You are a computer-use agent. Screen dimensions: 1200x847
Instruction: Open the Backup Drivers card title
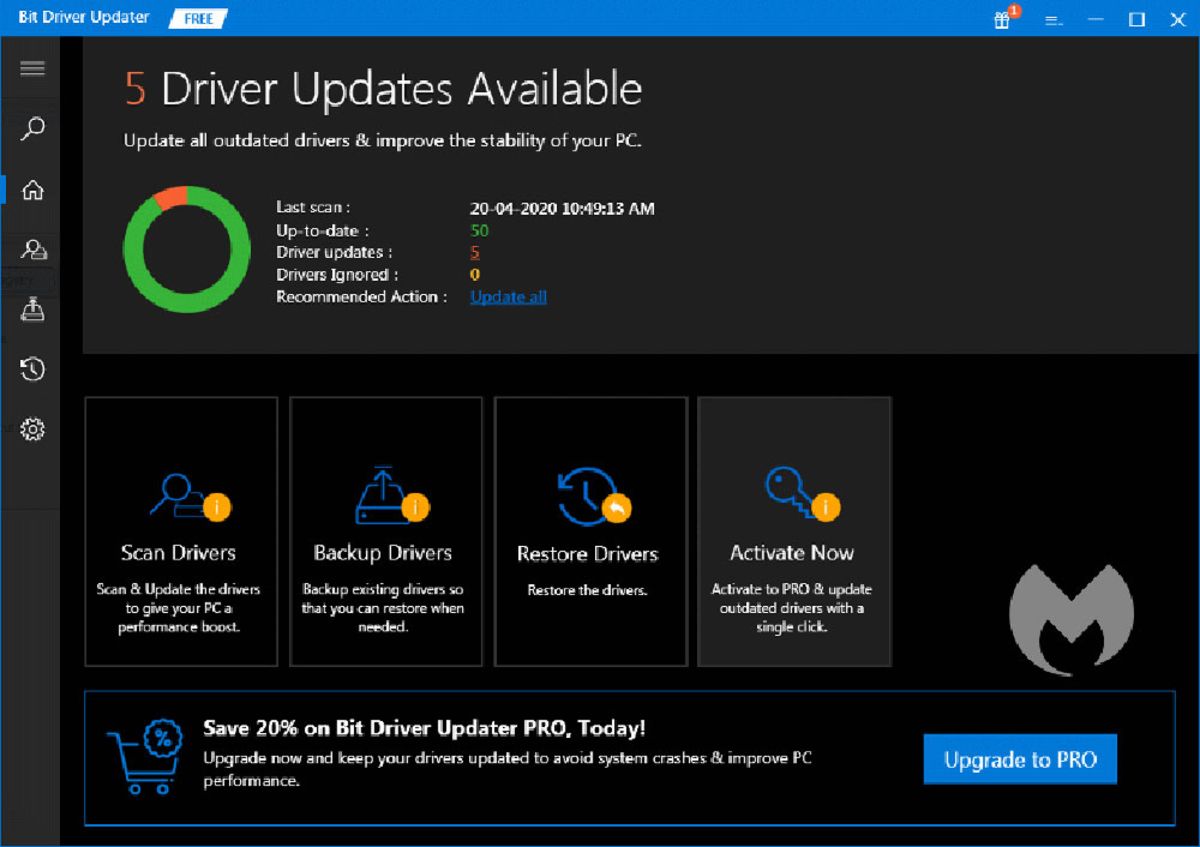(383, 553)
